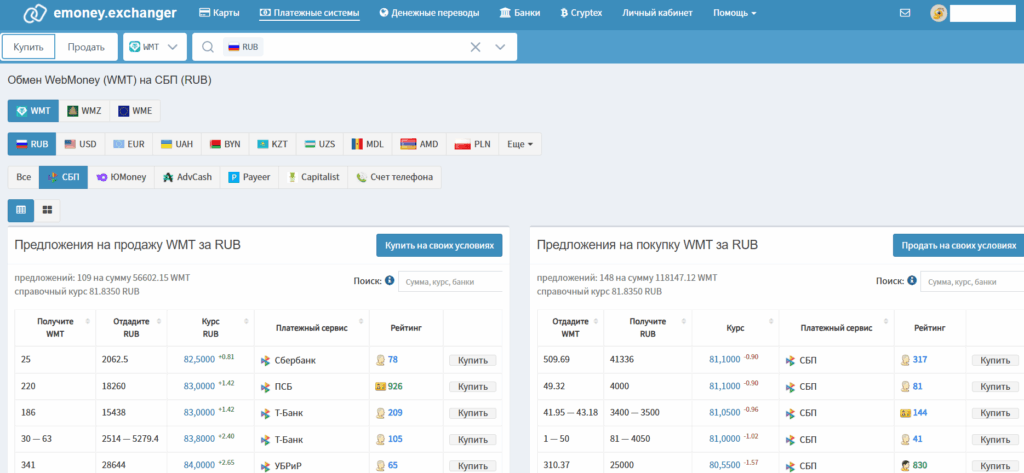Viewport: 1024px width, 473px height.
Task: Select the MDL flag currency
Action: [368, 144]
